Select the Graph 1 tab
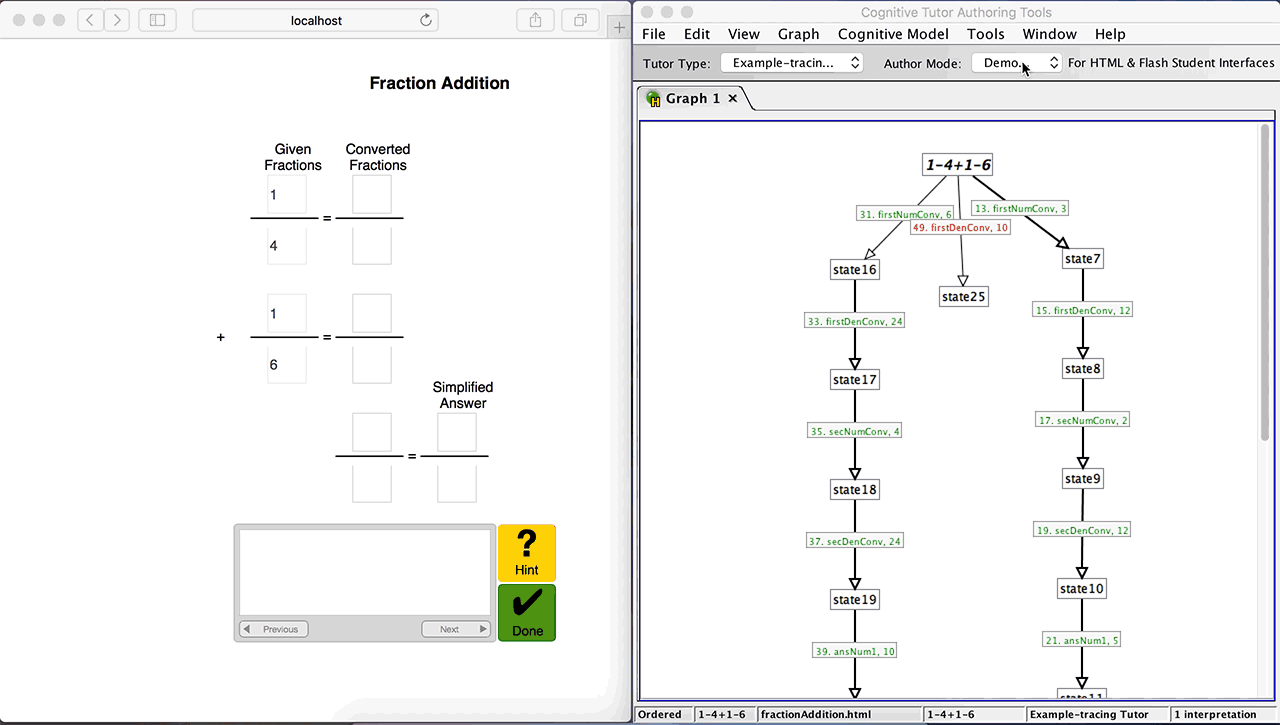1280x725 pixels. (x=692, y=98)
